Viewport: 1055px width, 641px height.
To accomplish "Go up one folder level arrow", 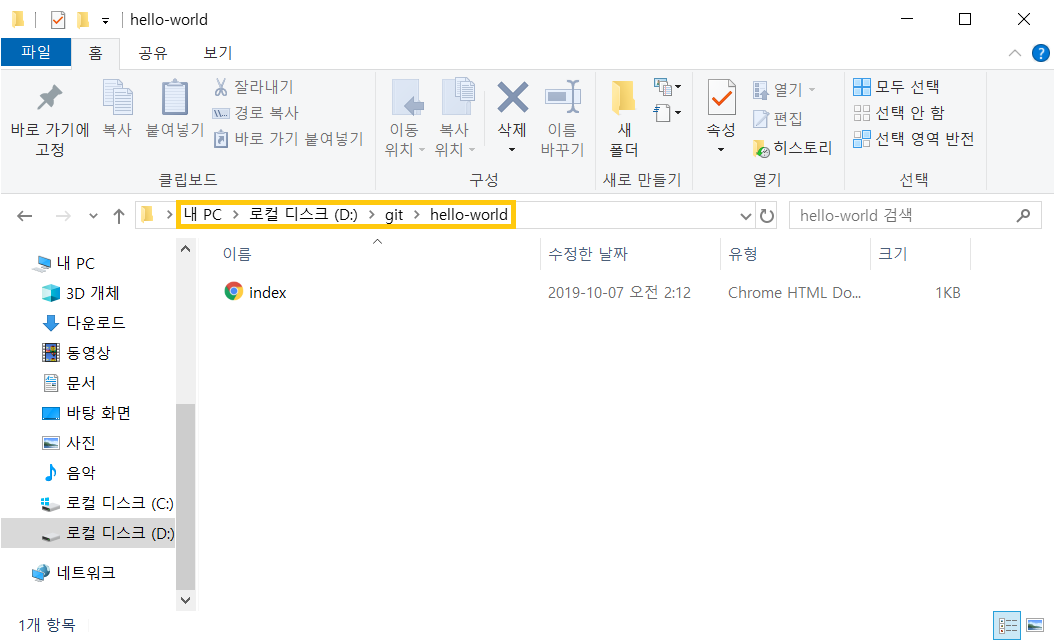I will (119, 216).
